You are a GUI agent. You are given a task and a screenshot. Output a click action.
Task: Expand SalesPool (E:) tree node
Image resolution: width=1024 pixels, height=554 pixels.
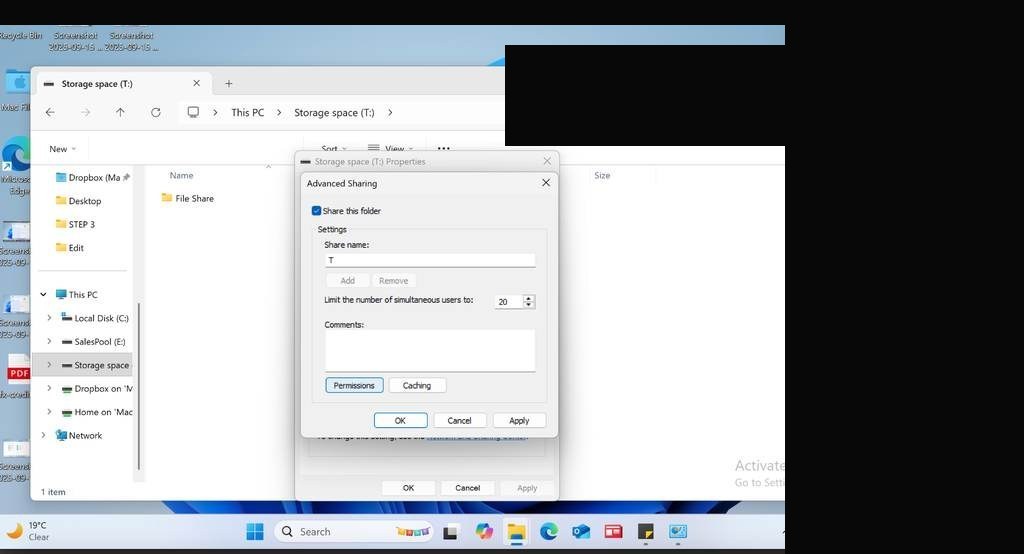pos(49,342)
